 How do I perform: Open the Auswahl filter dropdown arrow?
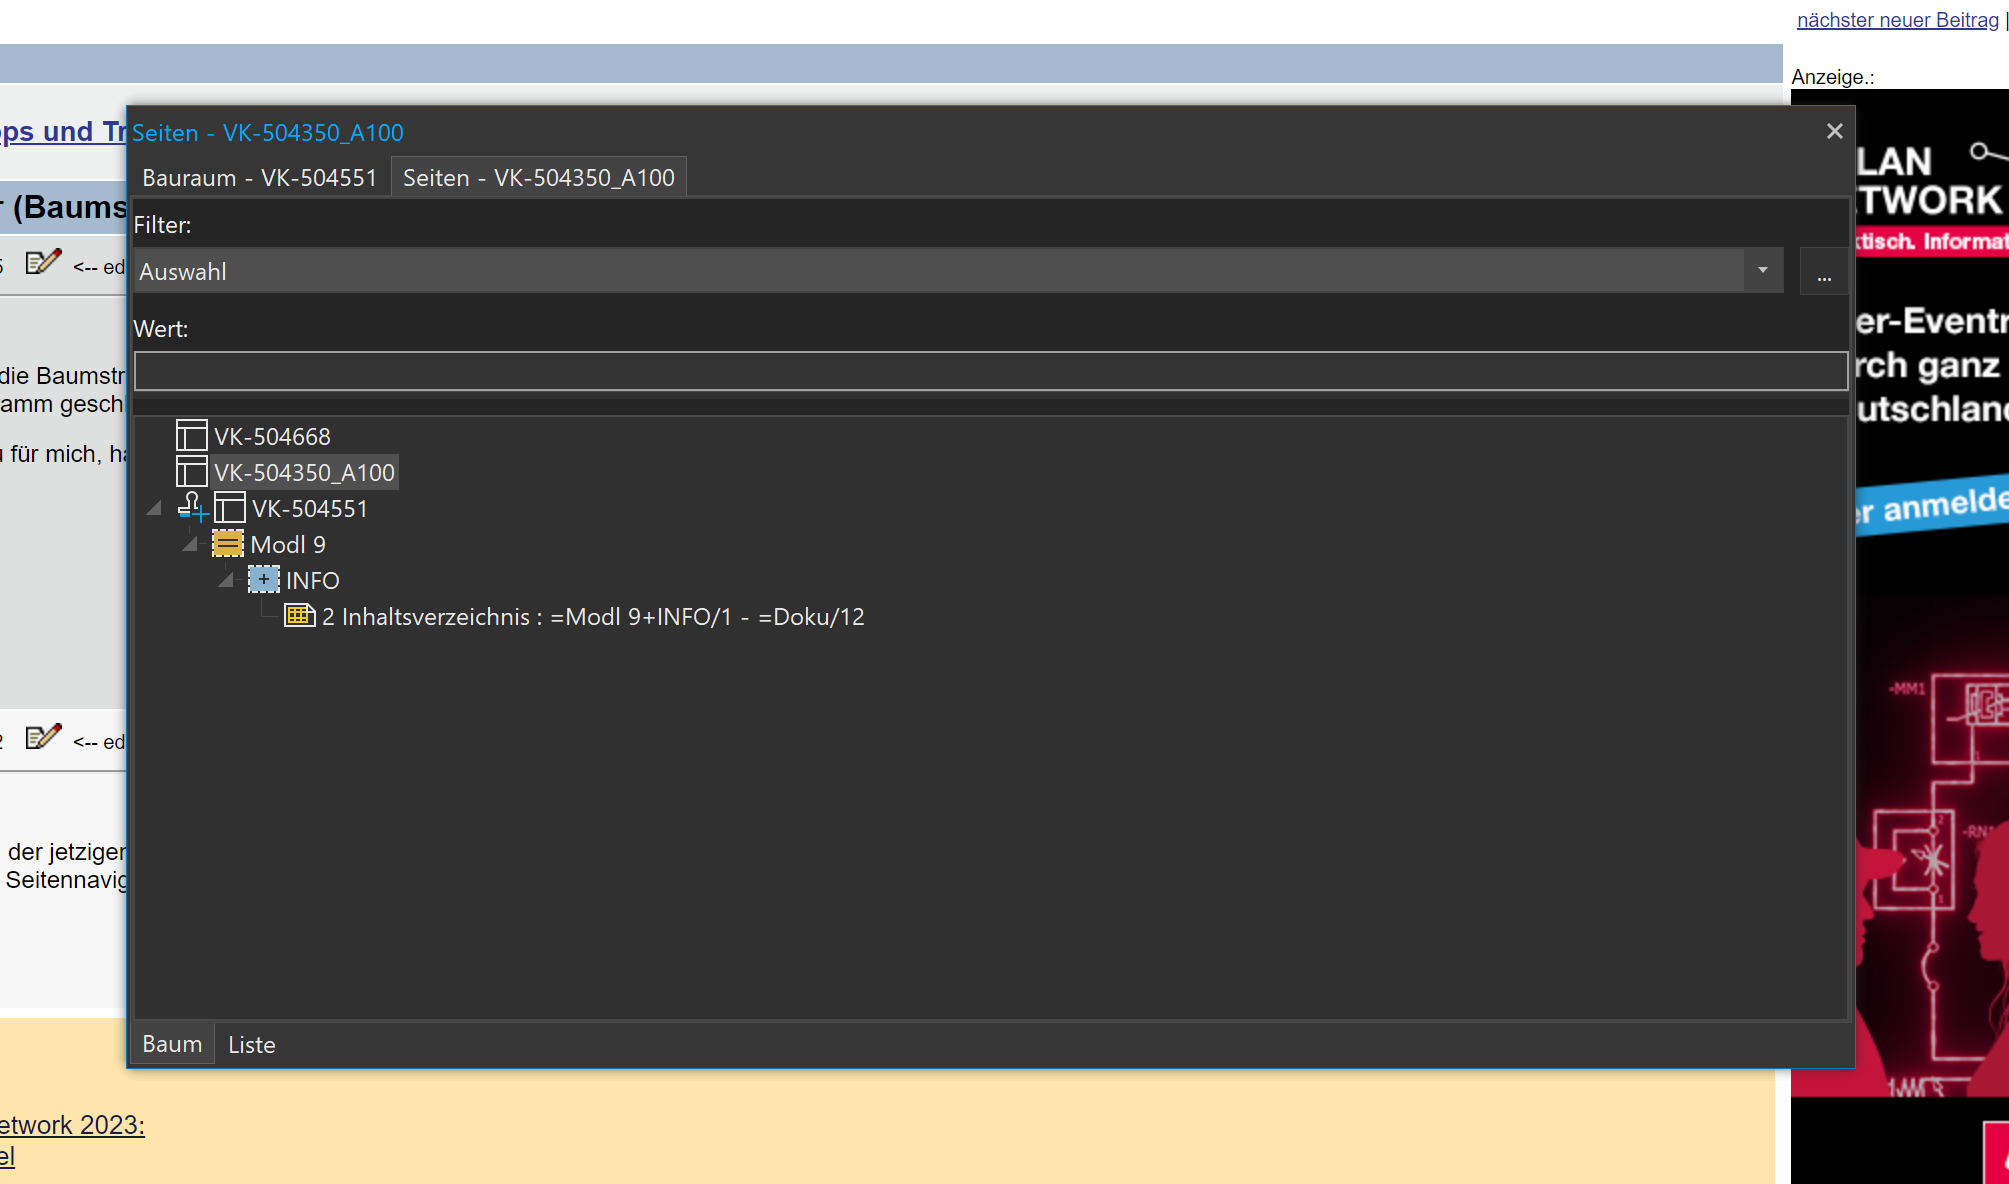(x=1763, y=271)
